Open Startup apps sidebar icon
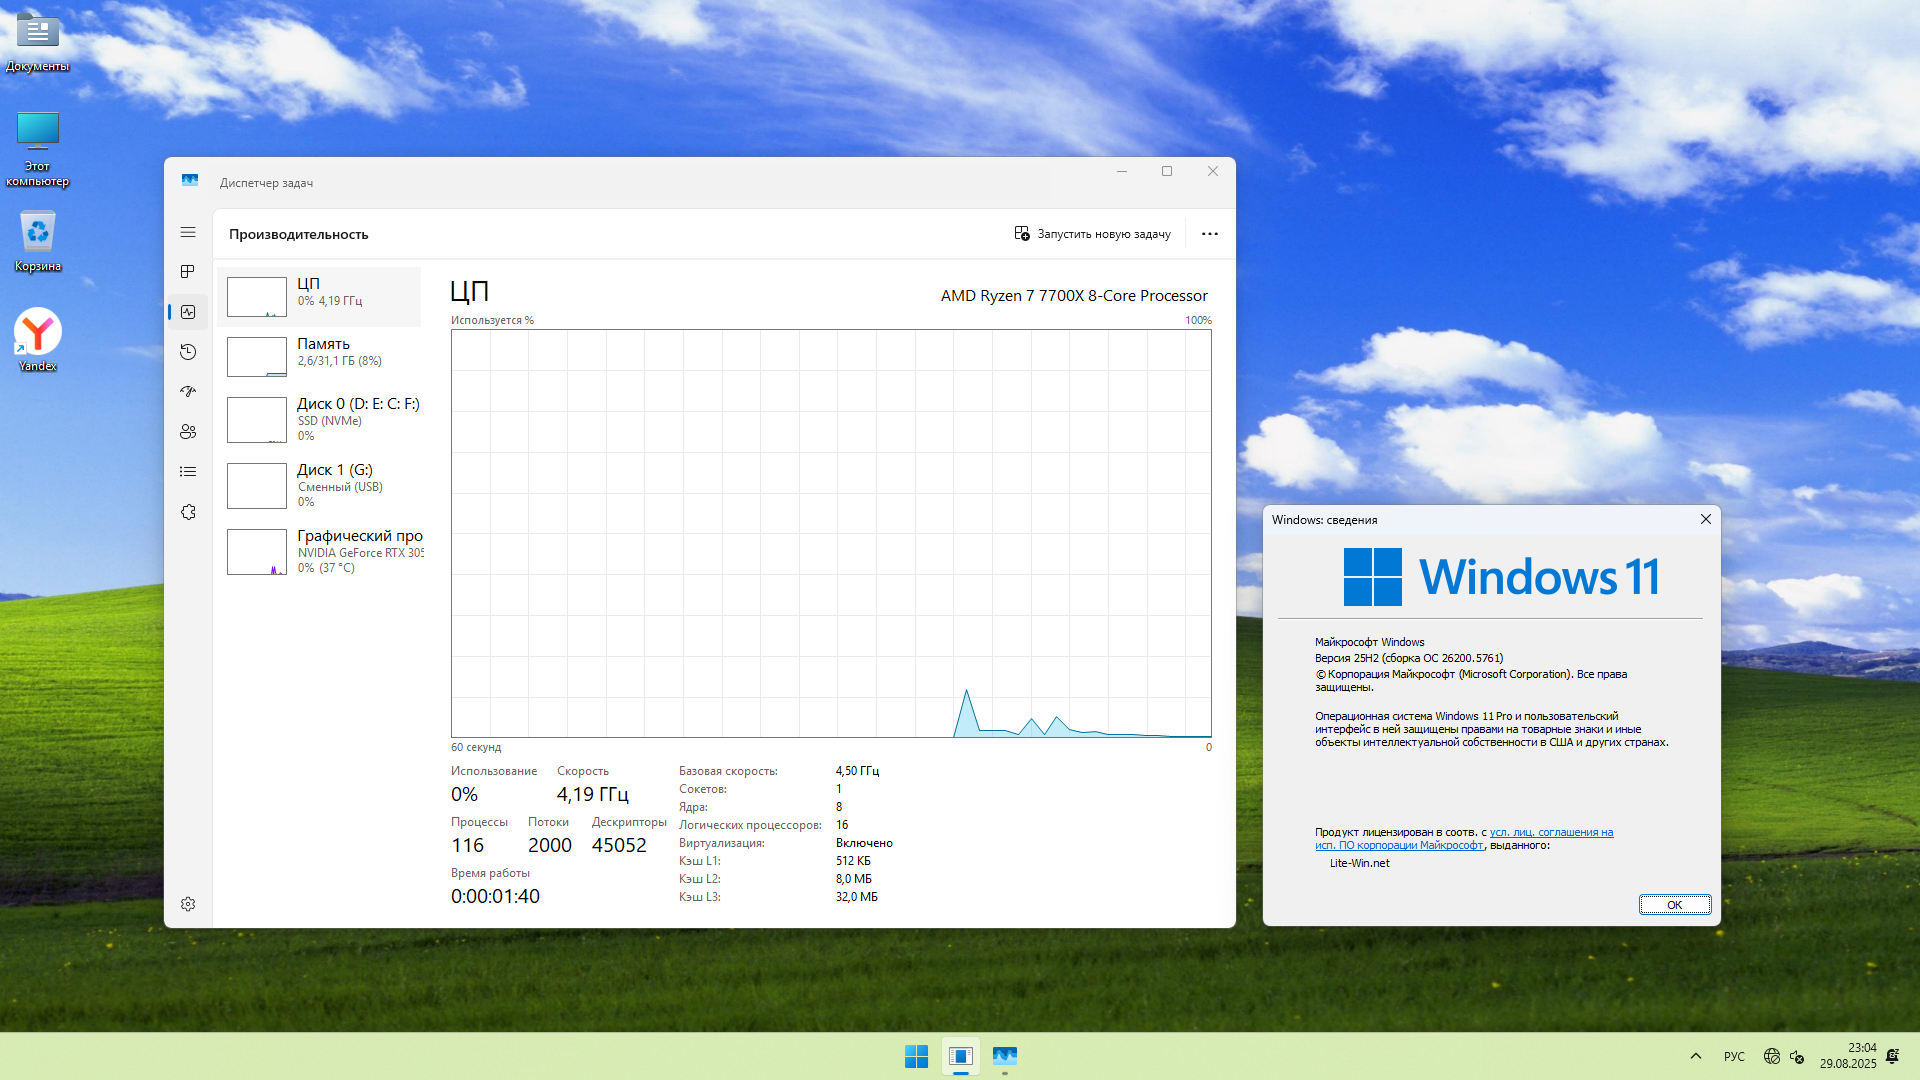The width and height of the screenshot is (1920, 1080). [x=188, y=392]
